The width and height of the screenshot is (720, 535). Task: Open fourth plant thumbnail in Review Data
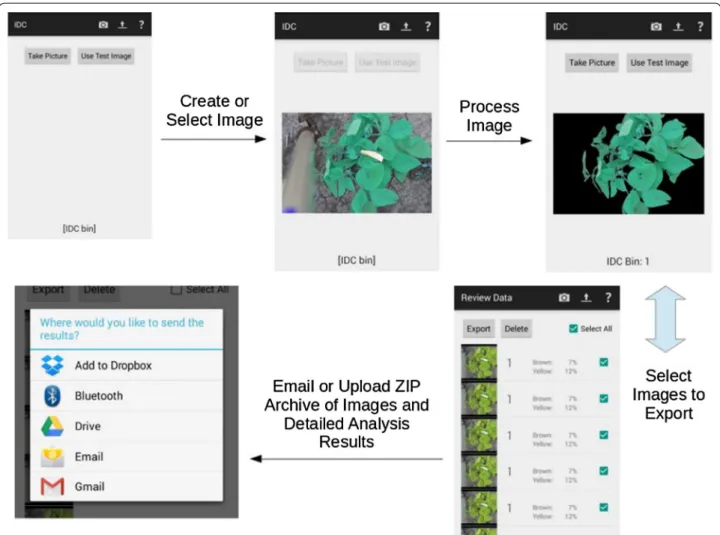pyautogui.click(x=479, y=471)
